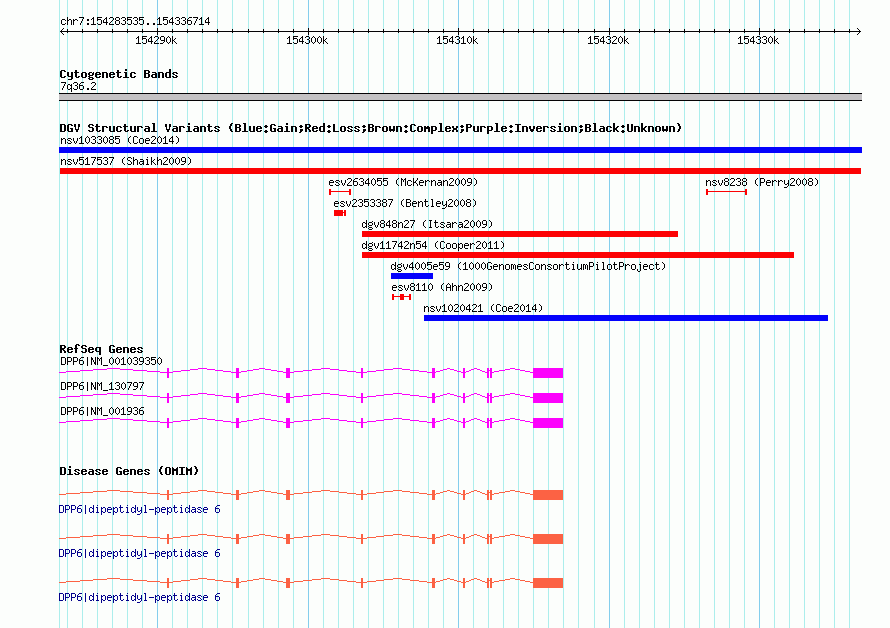The height and width of the screenshot is (628, 890).
Task: Click the nsv517537 (Shaikh2009) red loss bar
Action: click(460, 171)
